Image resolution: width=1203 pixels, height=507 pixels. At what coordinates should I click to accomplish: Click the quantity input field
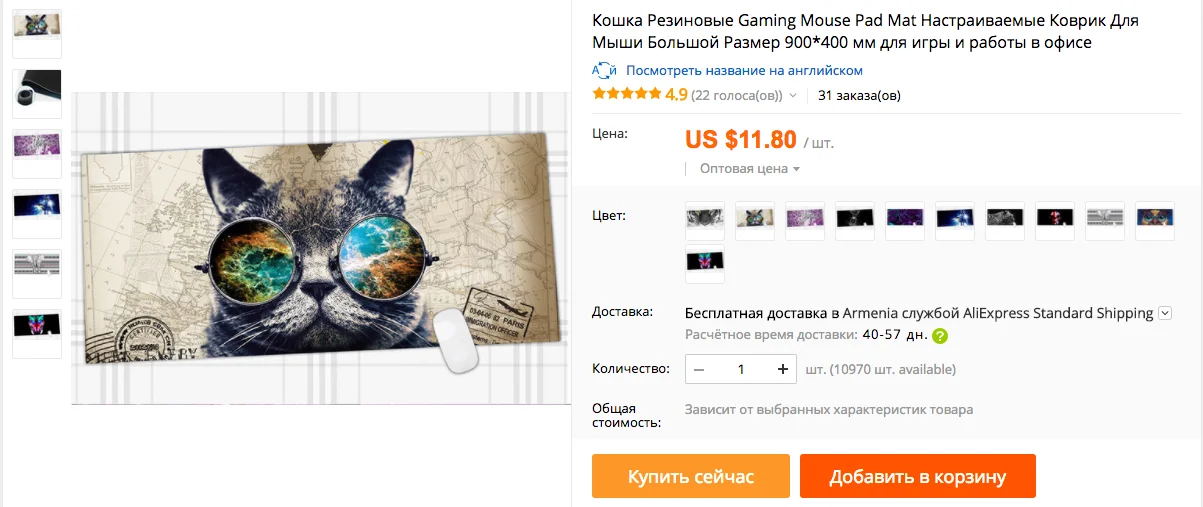coord(741,369)
